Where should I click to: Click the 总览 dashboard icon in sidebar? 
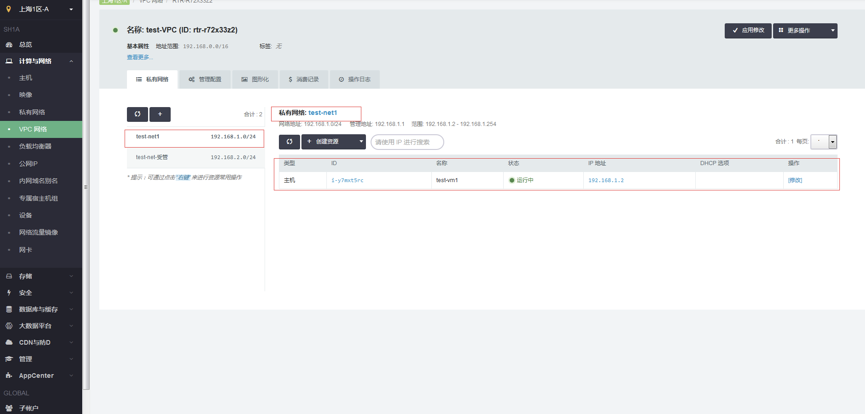pyautogui.click(x=9, y=45)
